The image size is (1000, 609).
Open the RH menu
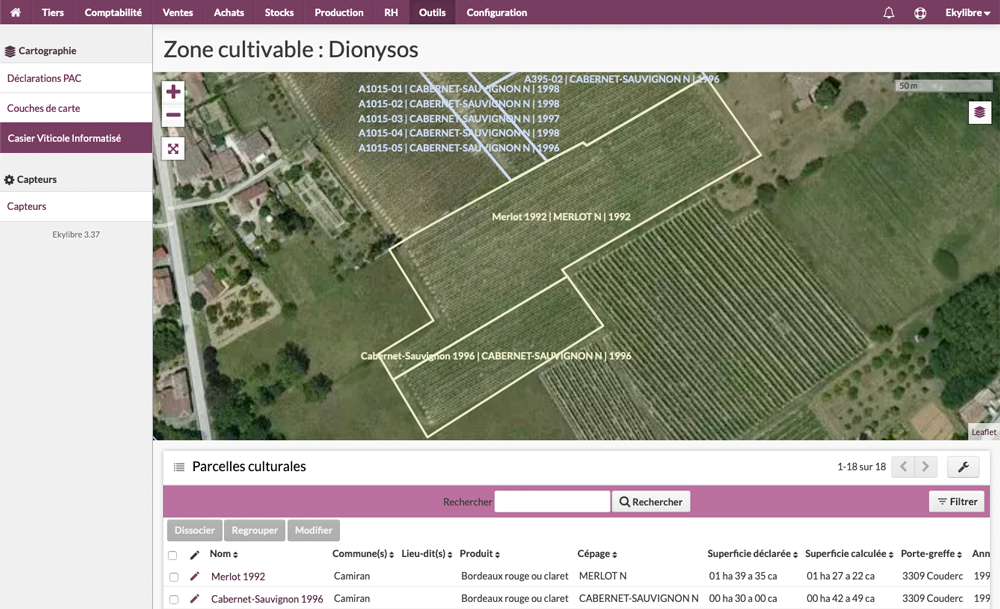(391, 13)
